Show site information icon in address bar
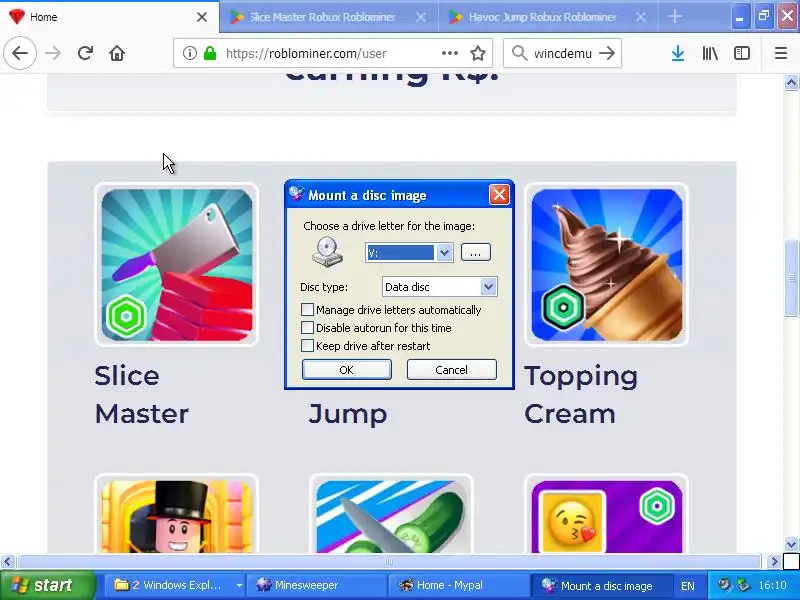This screenshot has width=800, height=600. pos(189,53)
